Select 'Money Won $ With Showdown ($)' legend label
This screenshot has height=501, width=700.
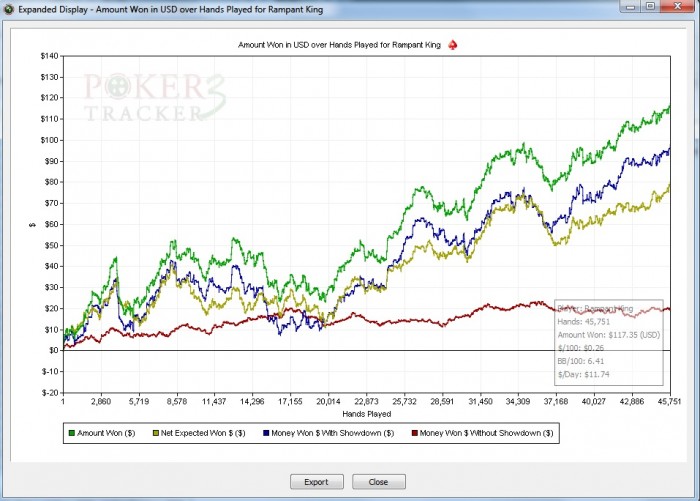[333, 433]
